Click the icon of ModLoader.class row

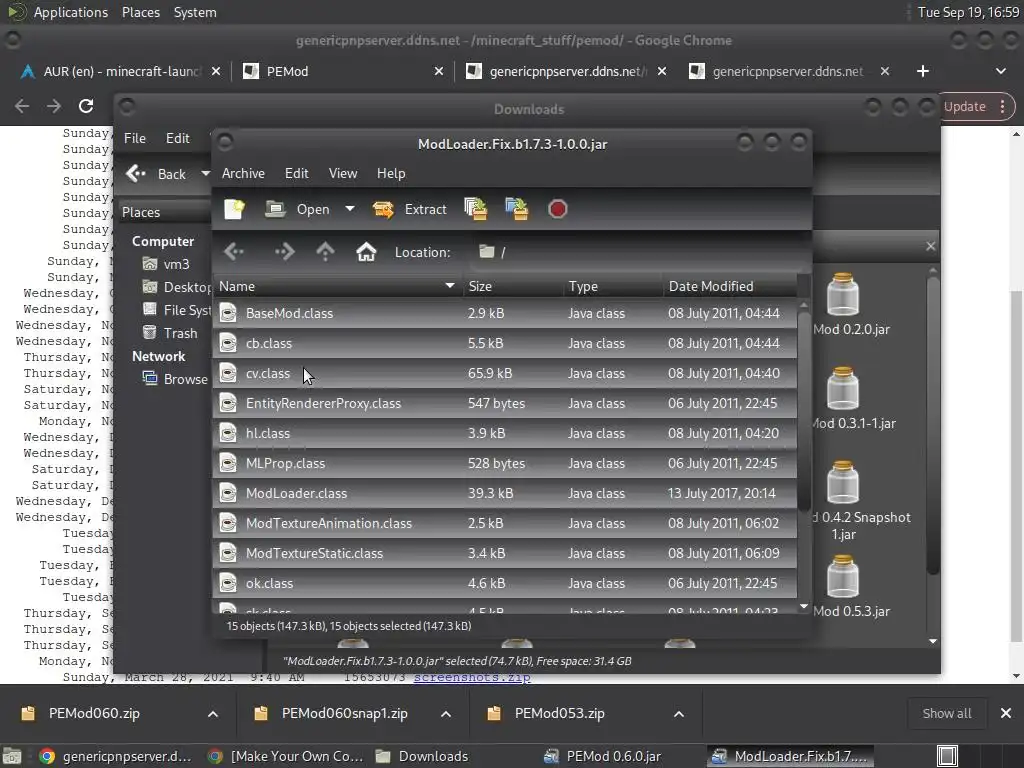pyautogui.click(x=228, y=493)
